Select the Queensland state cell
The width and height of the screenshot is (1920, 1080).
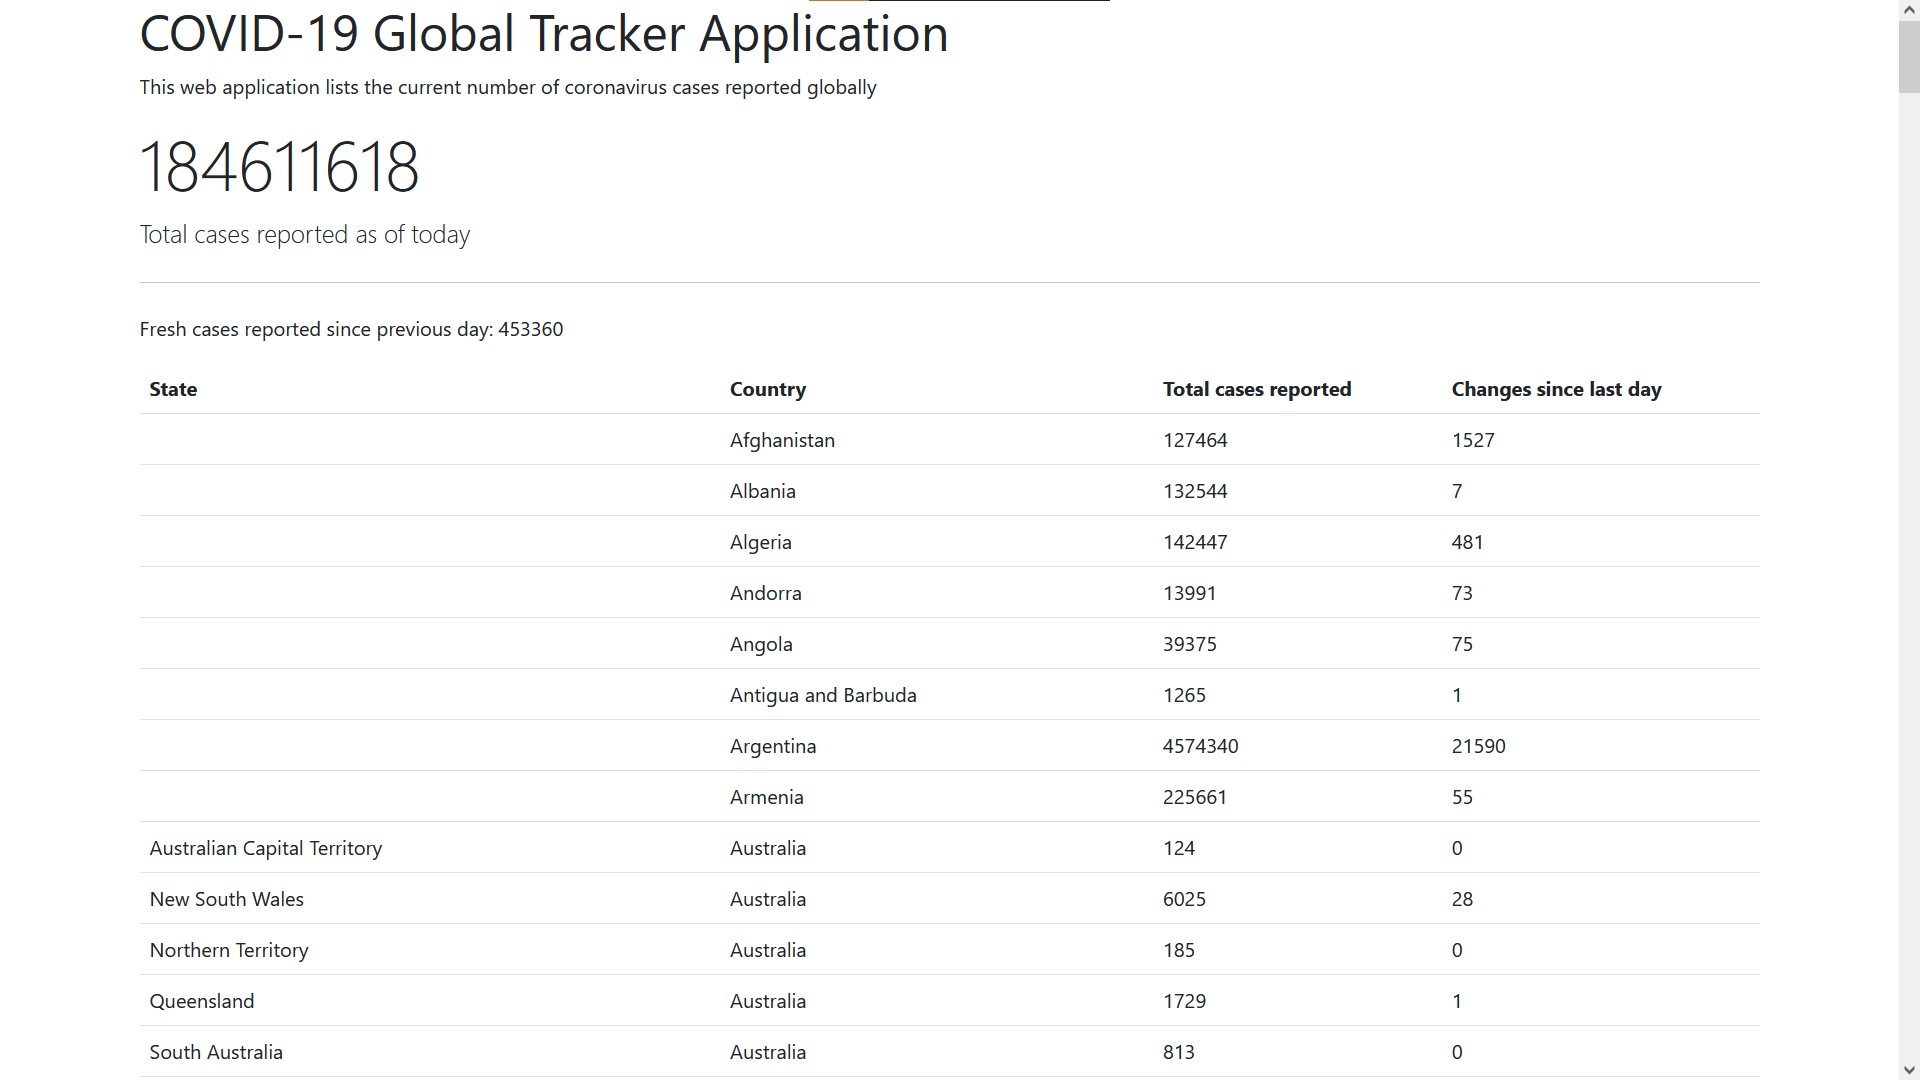coord(201,1001)
